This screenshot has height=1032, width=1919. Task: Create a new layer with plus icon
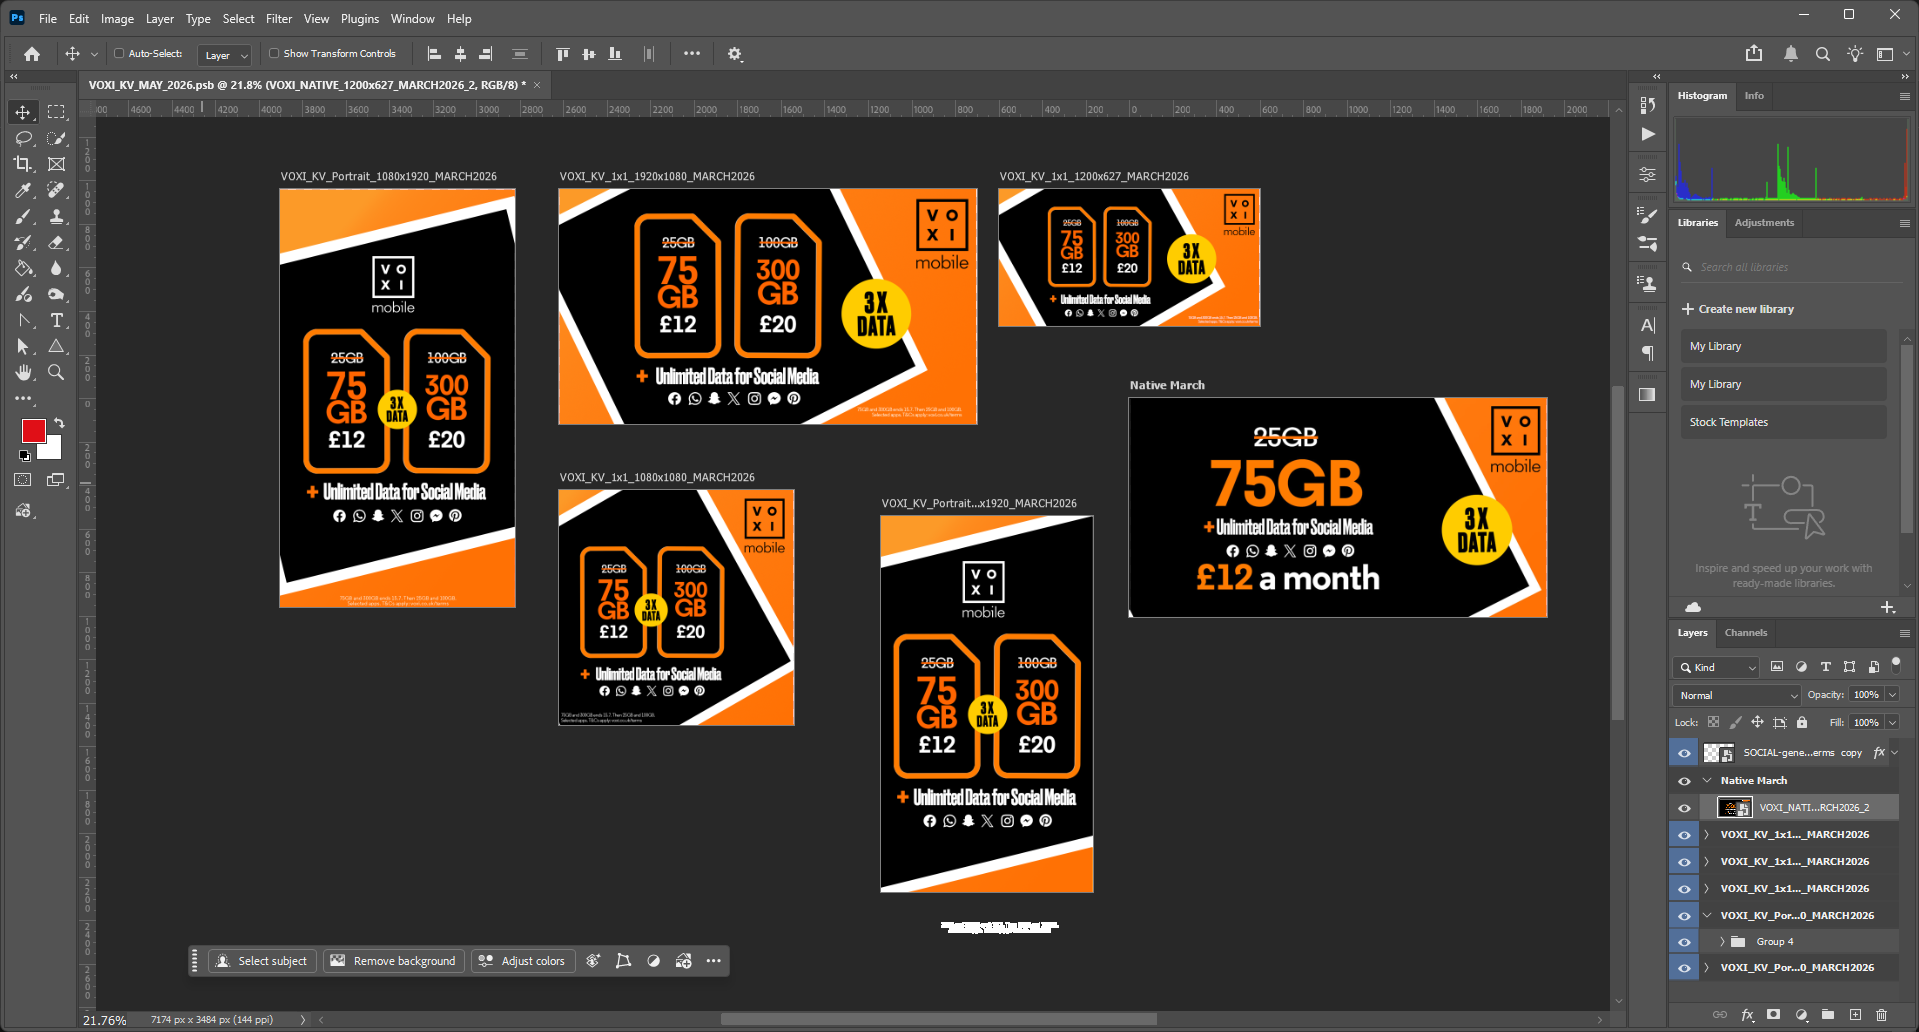coord(1855,1014)
